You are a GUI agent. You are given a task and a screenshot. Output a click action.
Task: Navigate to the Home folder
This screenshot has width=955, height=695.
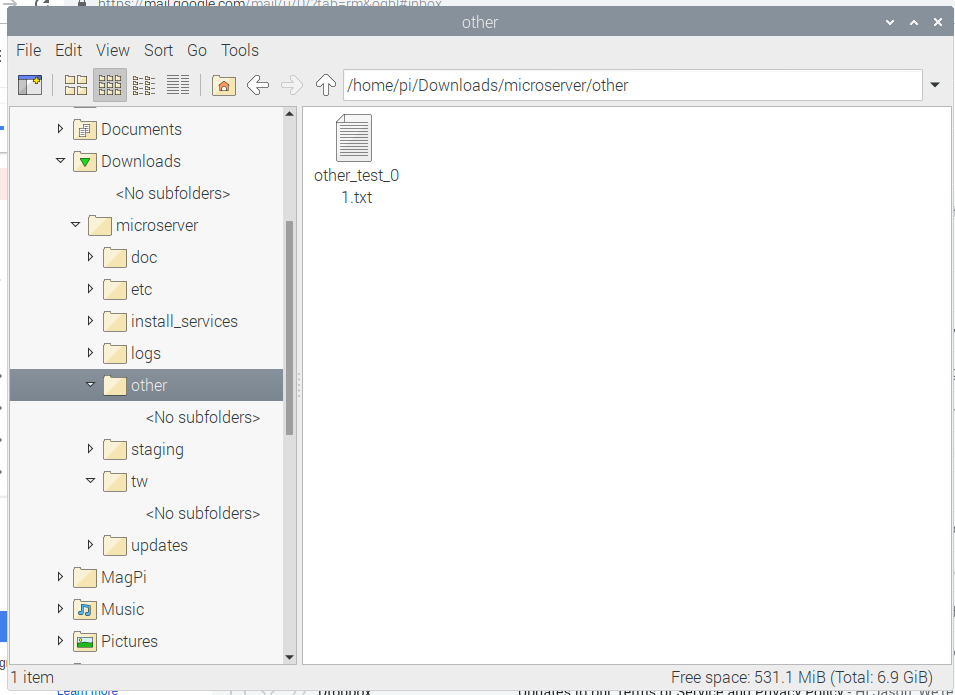[223, 85]
